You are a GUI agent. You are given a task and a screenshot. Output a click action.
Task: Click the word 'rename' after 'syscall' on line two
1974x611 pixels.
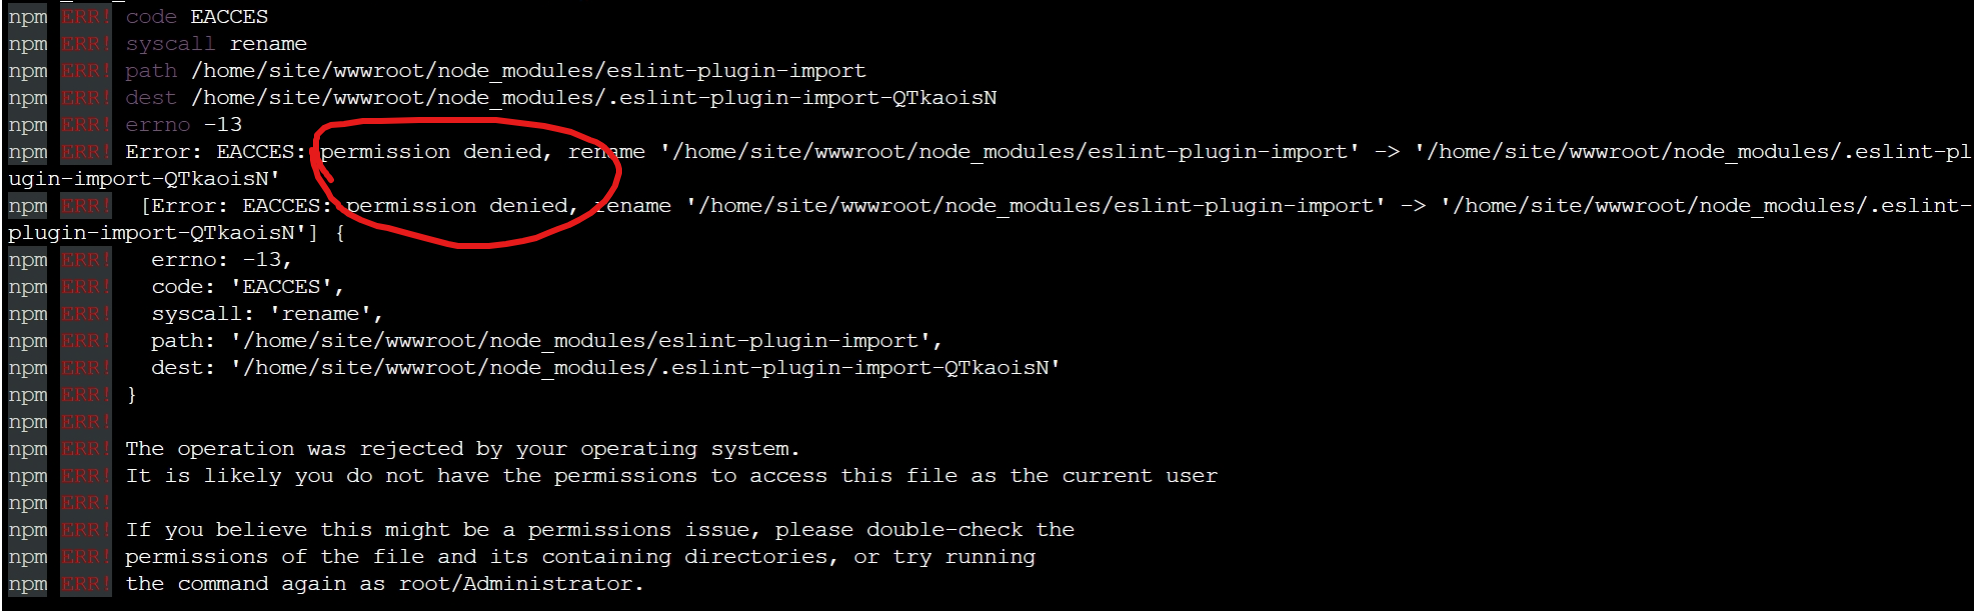268,44
